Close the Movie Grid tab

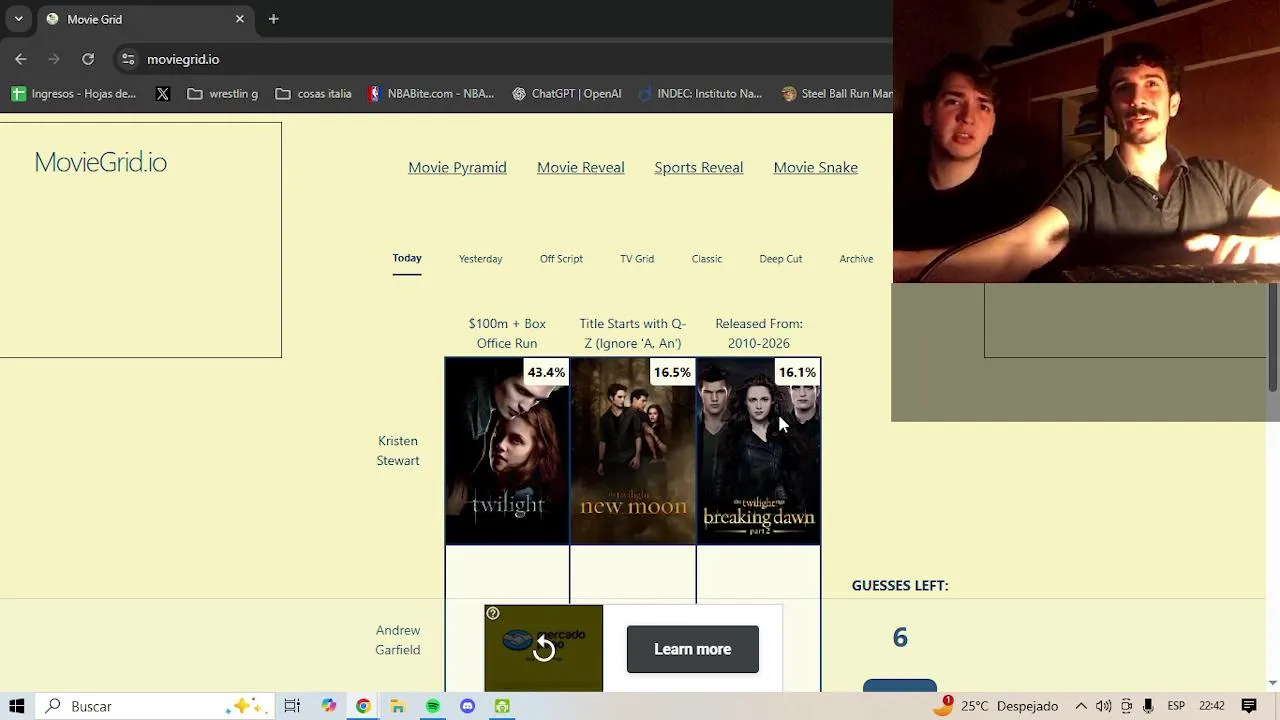click(240, 19)
